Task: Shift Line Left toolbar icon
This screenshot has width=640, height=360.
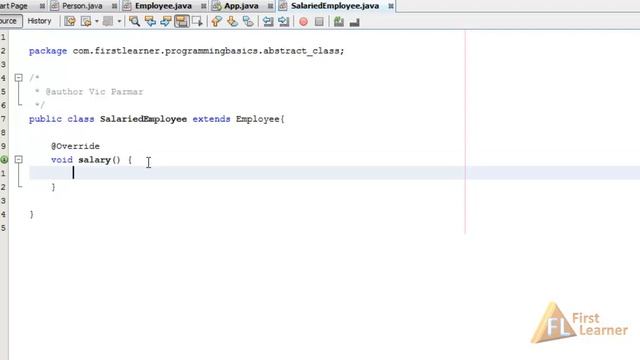Action: (268, 21)
